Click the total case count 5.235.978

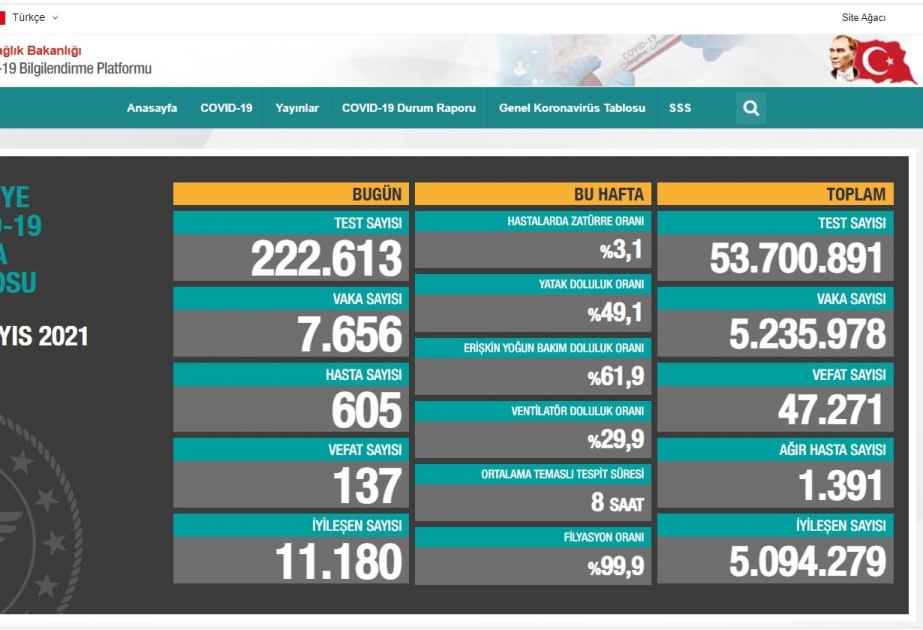[x=807, y=334]
